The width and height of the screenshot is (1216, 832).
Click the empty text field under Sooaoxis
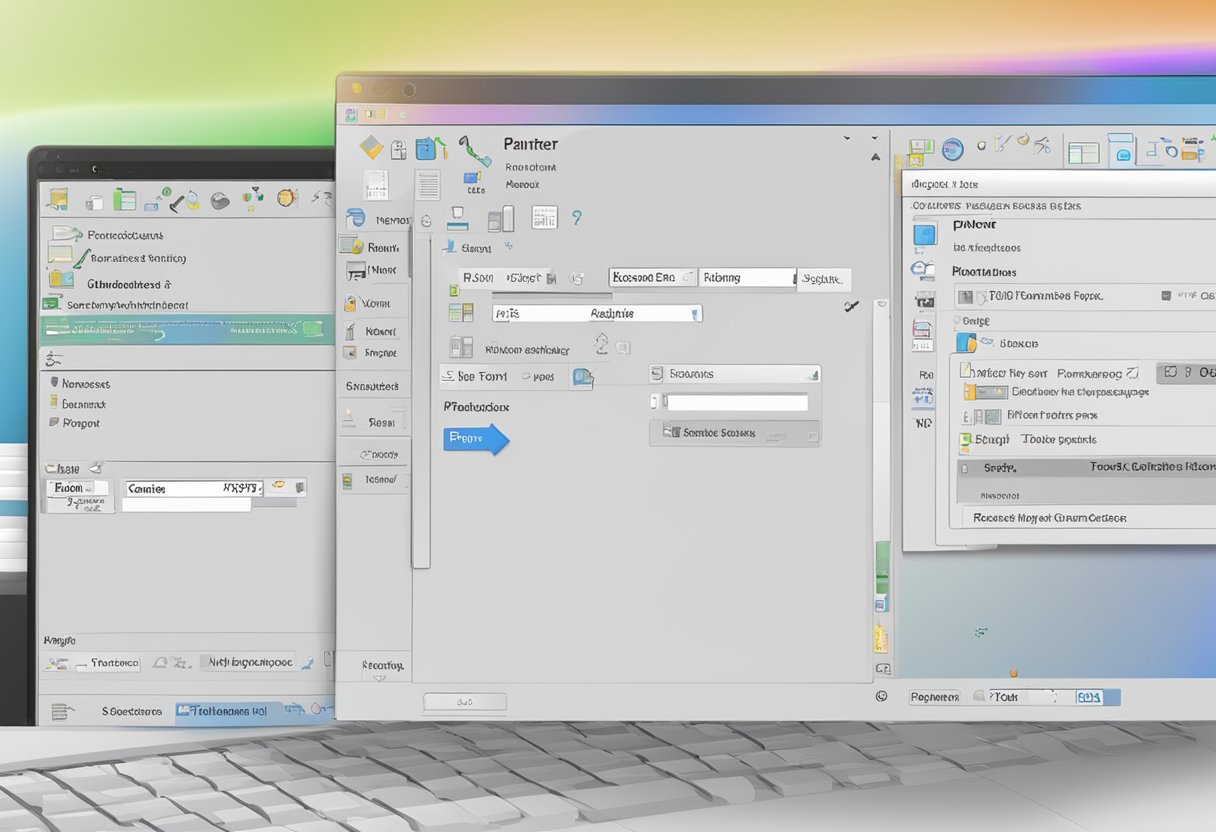tap(736, 402)
